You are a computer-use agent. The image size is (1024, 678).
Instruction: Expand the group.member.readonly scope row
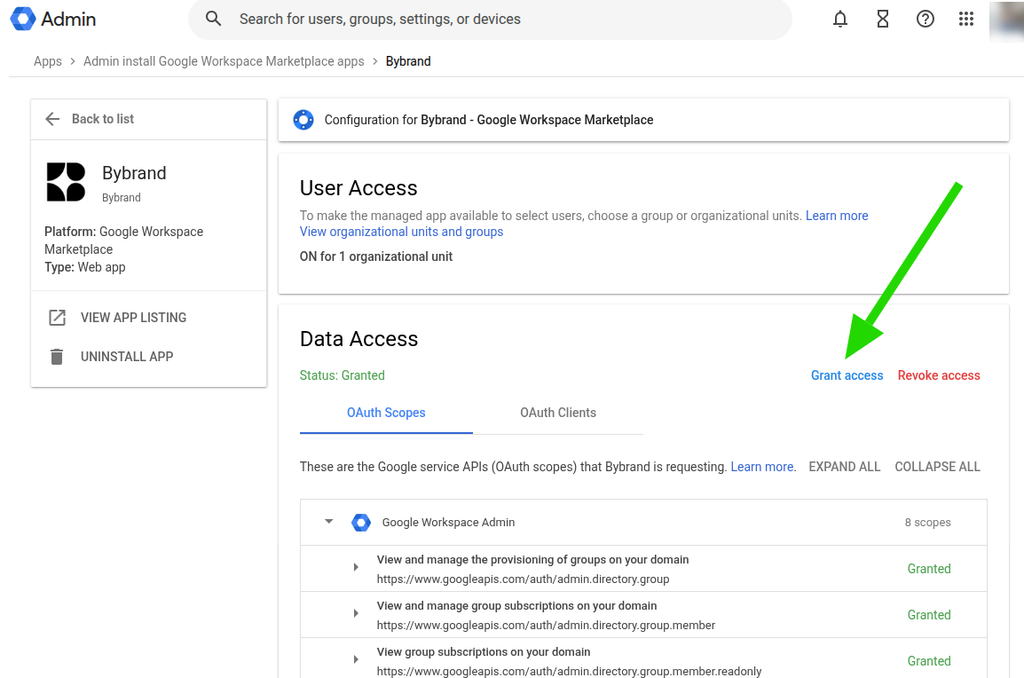[x=356, y=660]
